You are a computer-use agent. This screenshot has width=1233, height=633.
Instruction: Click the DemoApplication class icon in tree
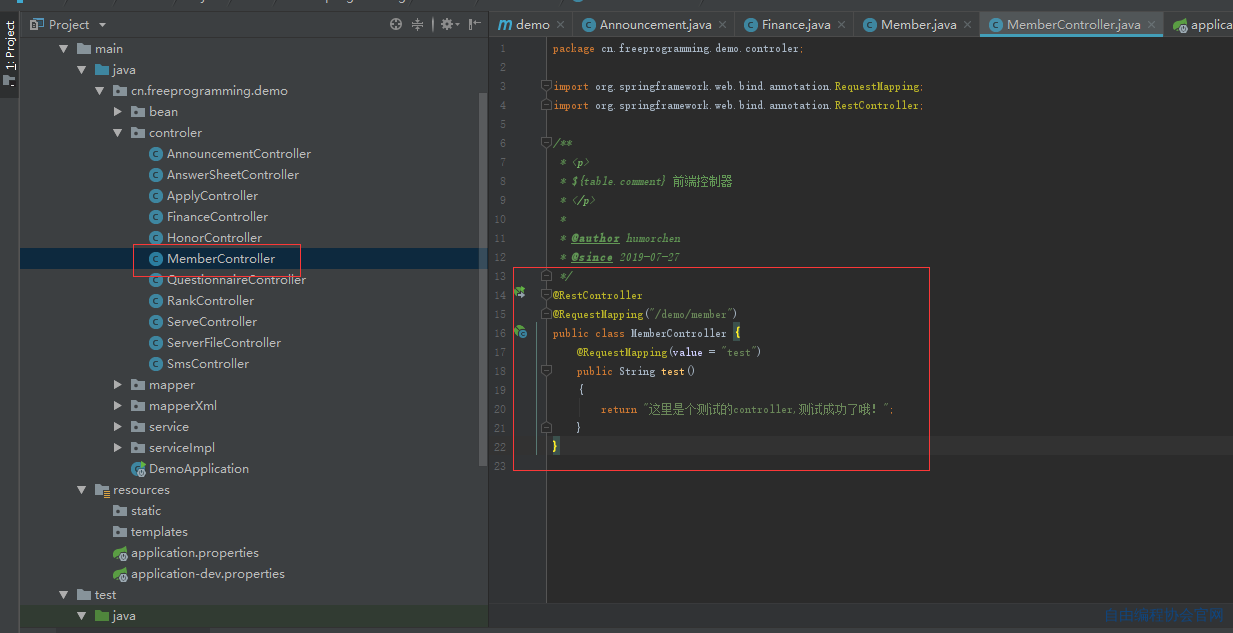click(x=138, y=469)
